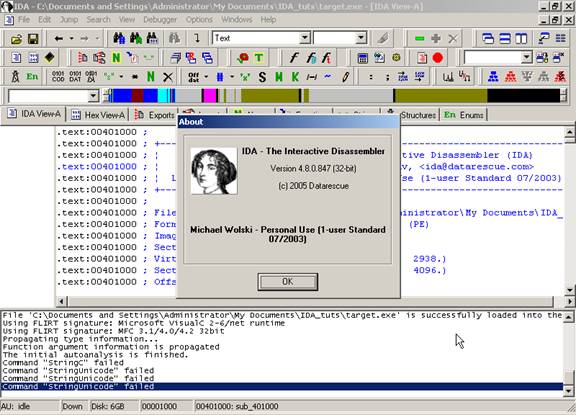Click the tile windows vertically icon
Image resolution: width=576 pixels, height=415 pixels.
pos(521,39)
